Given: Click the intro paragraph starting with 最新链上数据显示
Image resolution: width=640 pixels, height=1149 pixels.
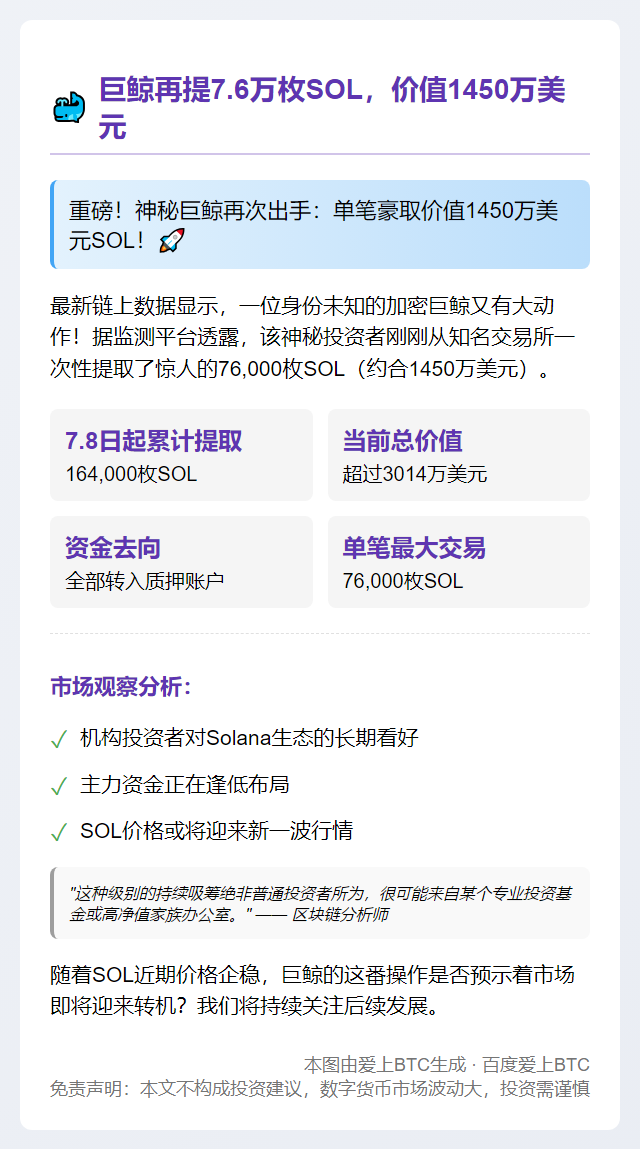Looking at the screenshot, I should point(320,337).
